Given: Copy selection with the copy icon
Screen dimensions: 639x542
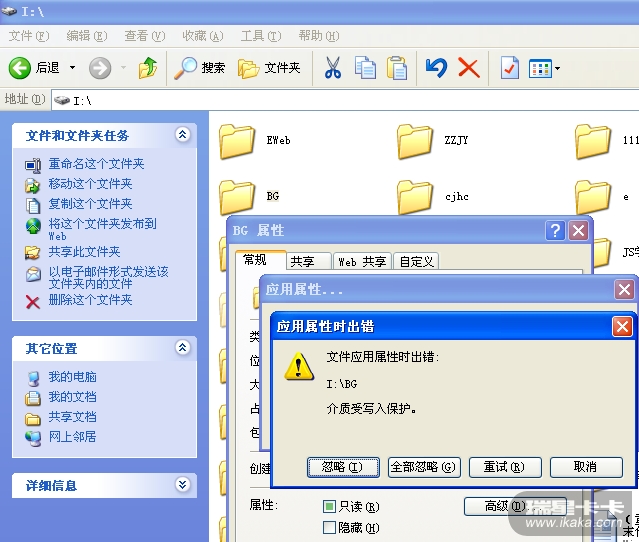Looking at the screenshot, I should [365, 68].
